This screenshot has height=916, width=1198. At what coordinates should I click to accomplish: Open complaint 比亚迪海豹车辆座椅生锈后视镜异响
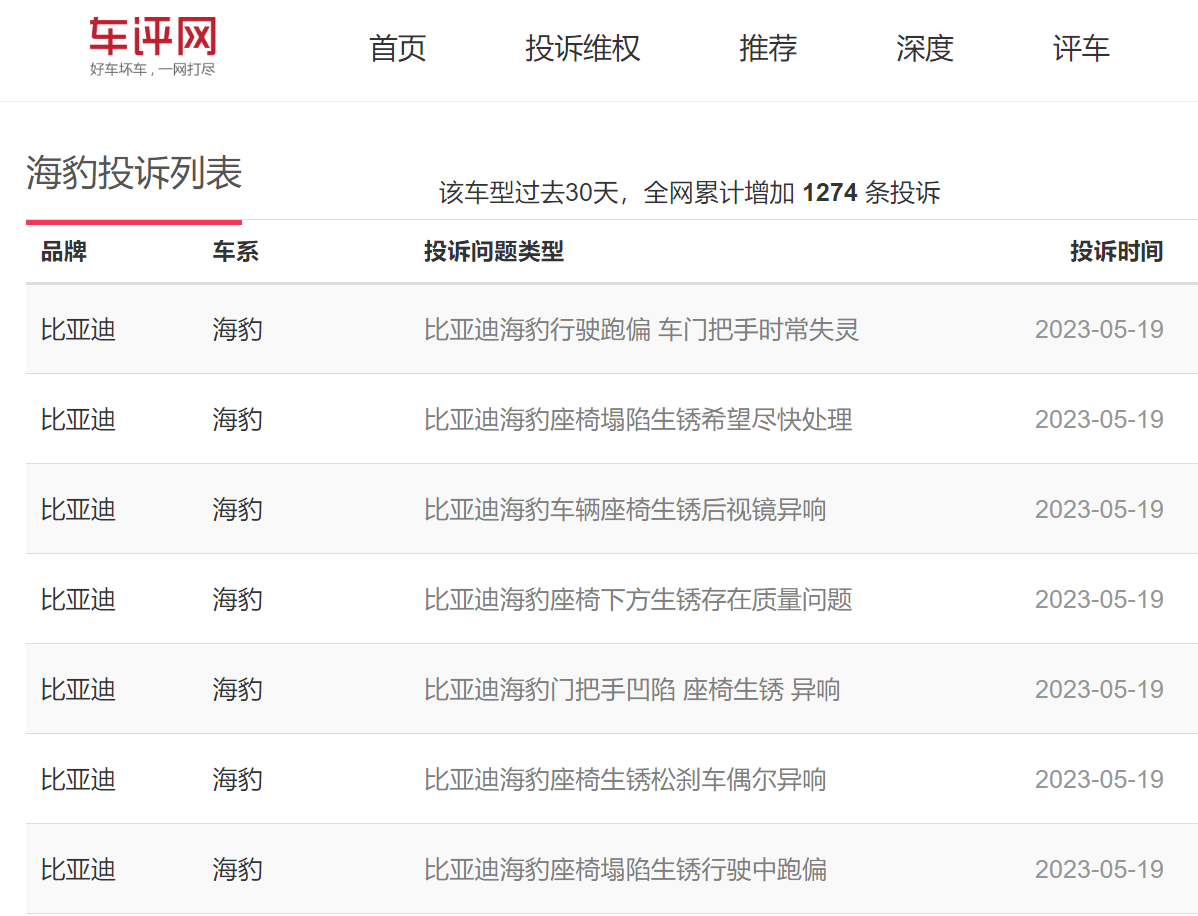pos(625,510)
